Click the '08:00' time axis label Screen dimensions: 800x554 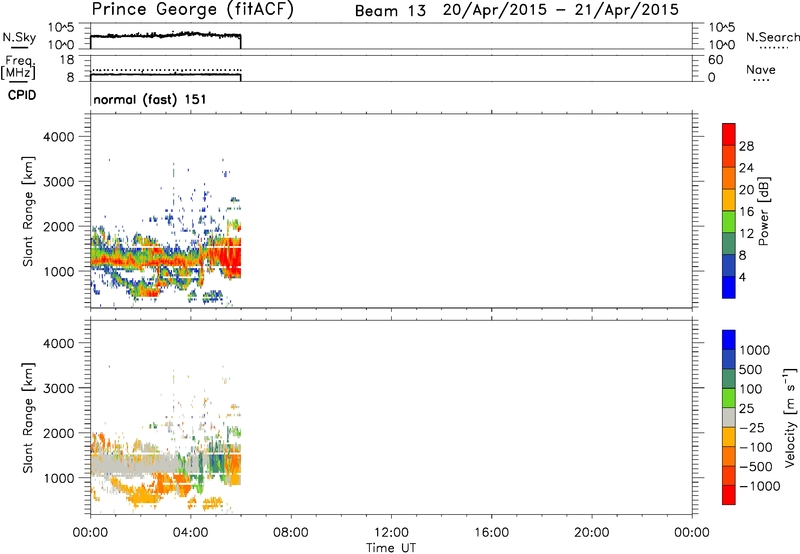click(291, 533)
